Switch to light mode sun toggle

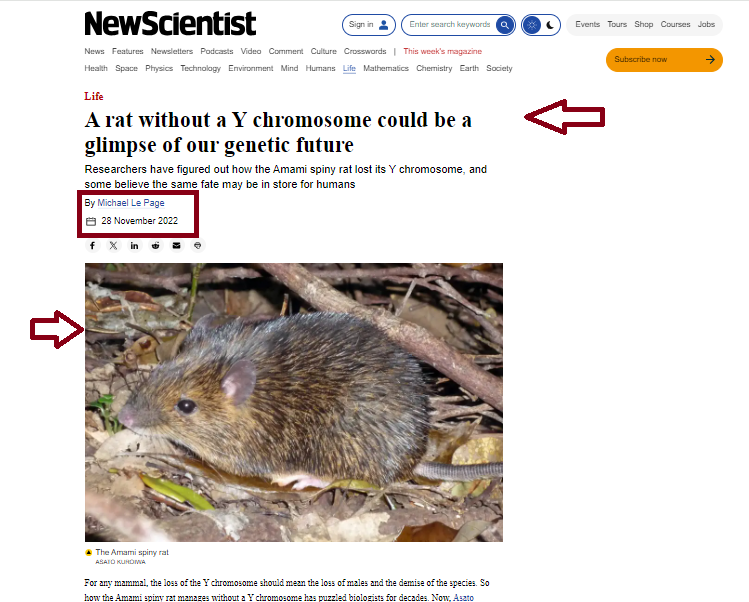[532, 25]
